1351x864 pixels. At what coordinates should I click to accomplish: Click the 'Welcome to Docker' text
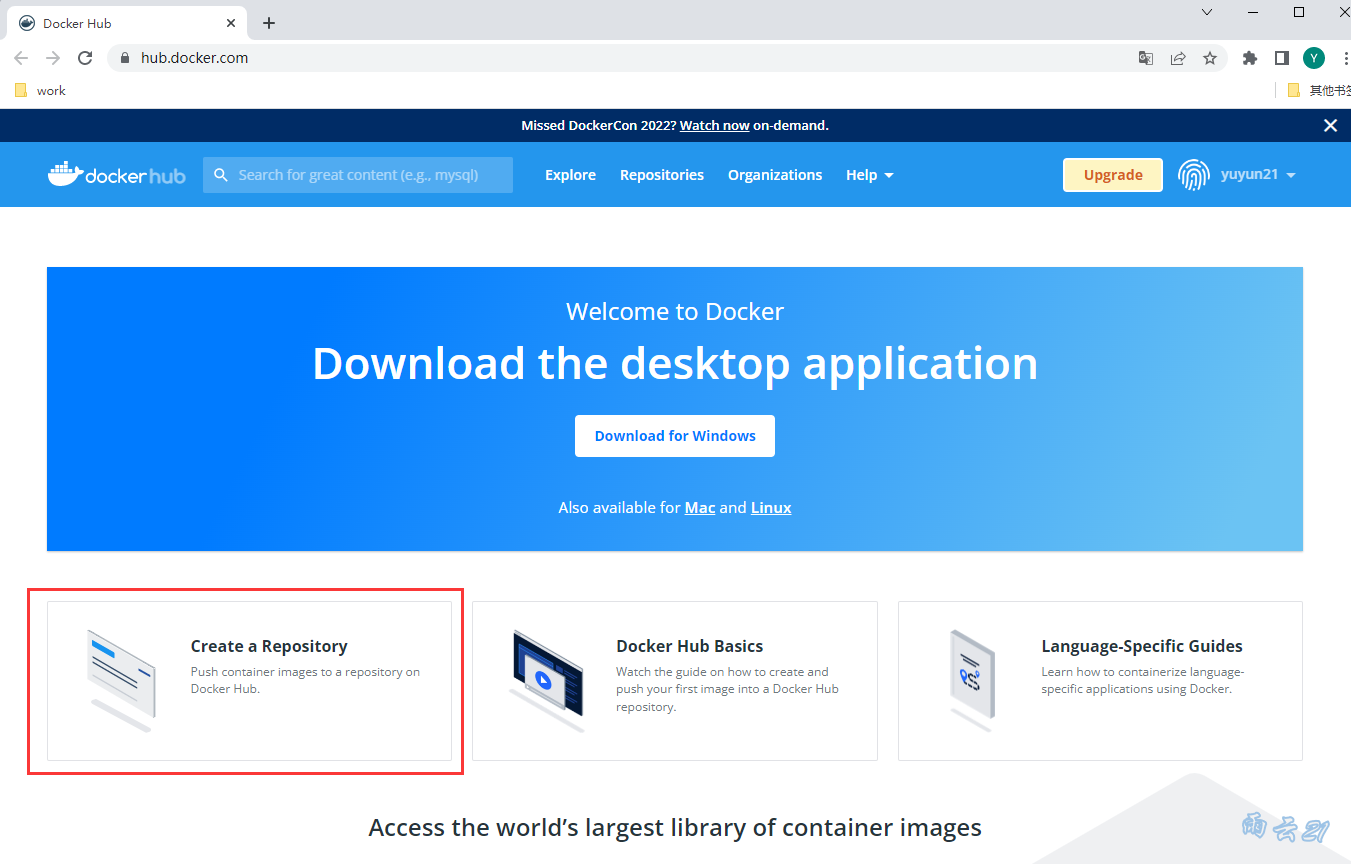coord(675,312)
